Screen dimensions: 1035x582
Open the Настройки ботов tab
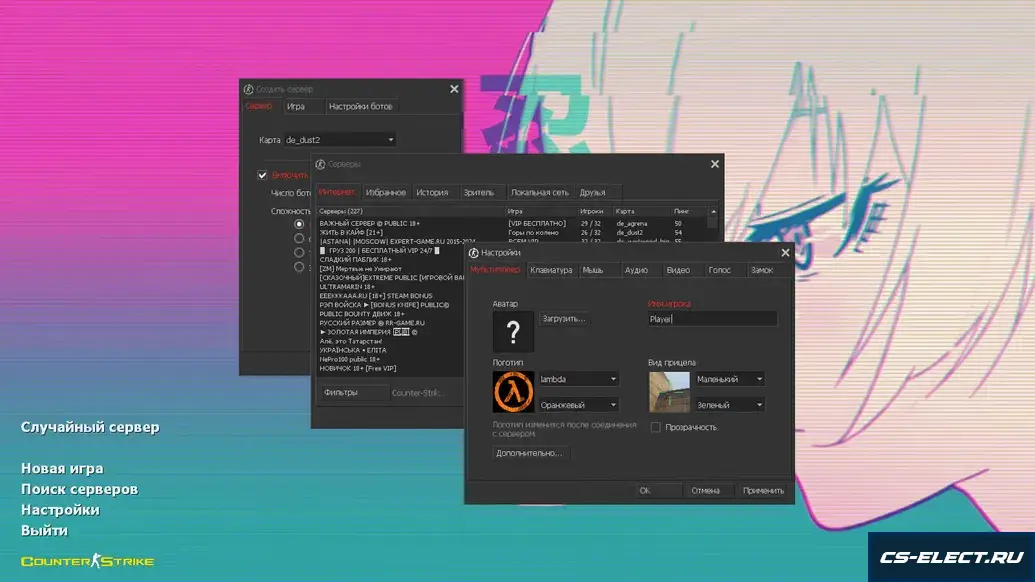click(x=360, y=106)
